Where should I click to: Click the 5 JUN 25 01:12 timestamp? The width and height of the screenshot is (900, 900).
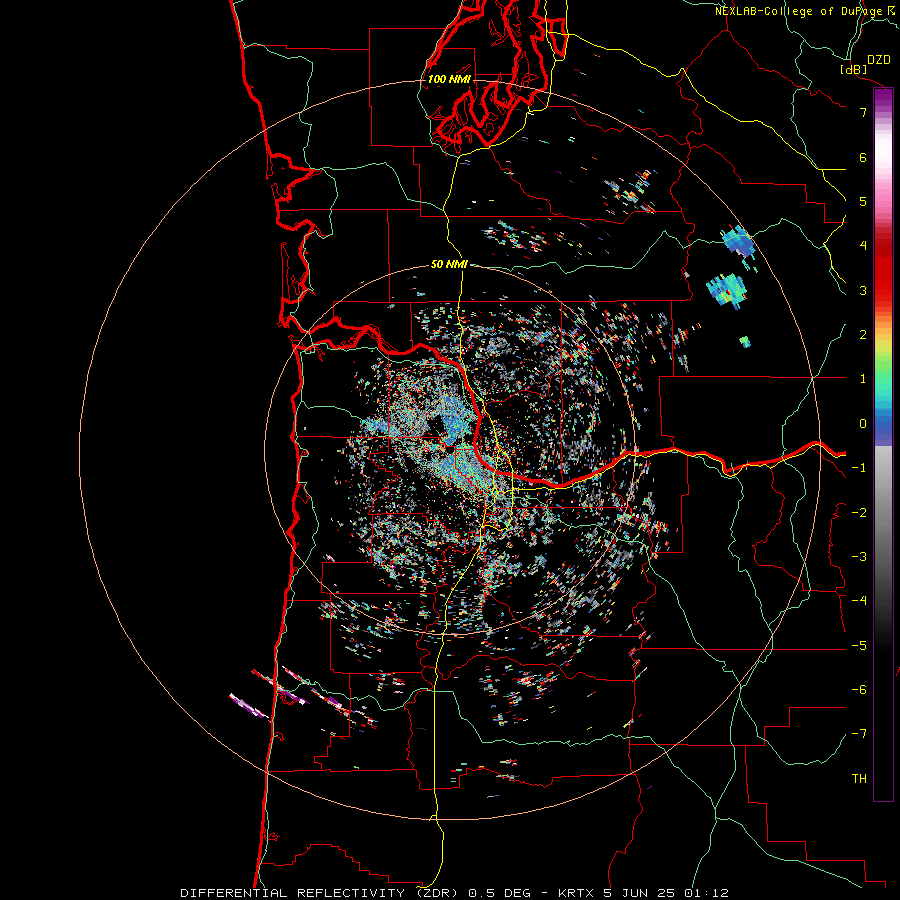(x=666, y=893)
